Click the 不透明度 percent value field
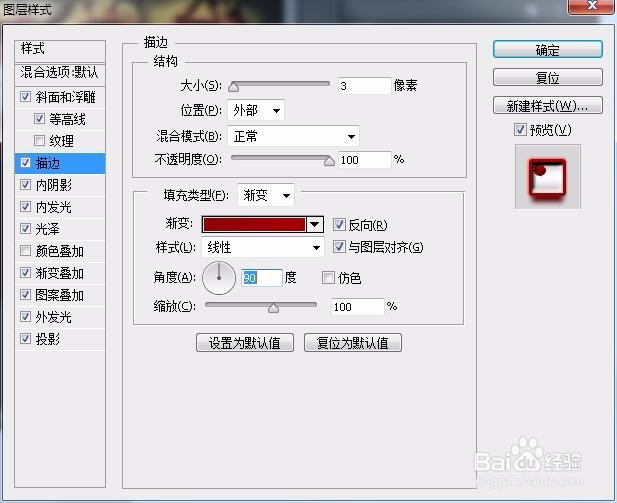 pyautogui.click(x=364, y=160)
